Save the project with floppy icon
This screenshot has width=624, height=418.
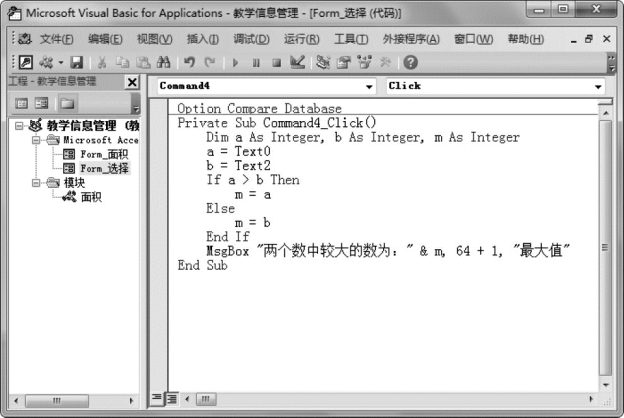(x=76, y=63)
